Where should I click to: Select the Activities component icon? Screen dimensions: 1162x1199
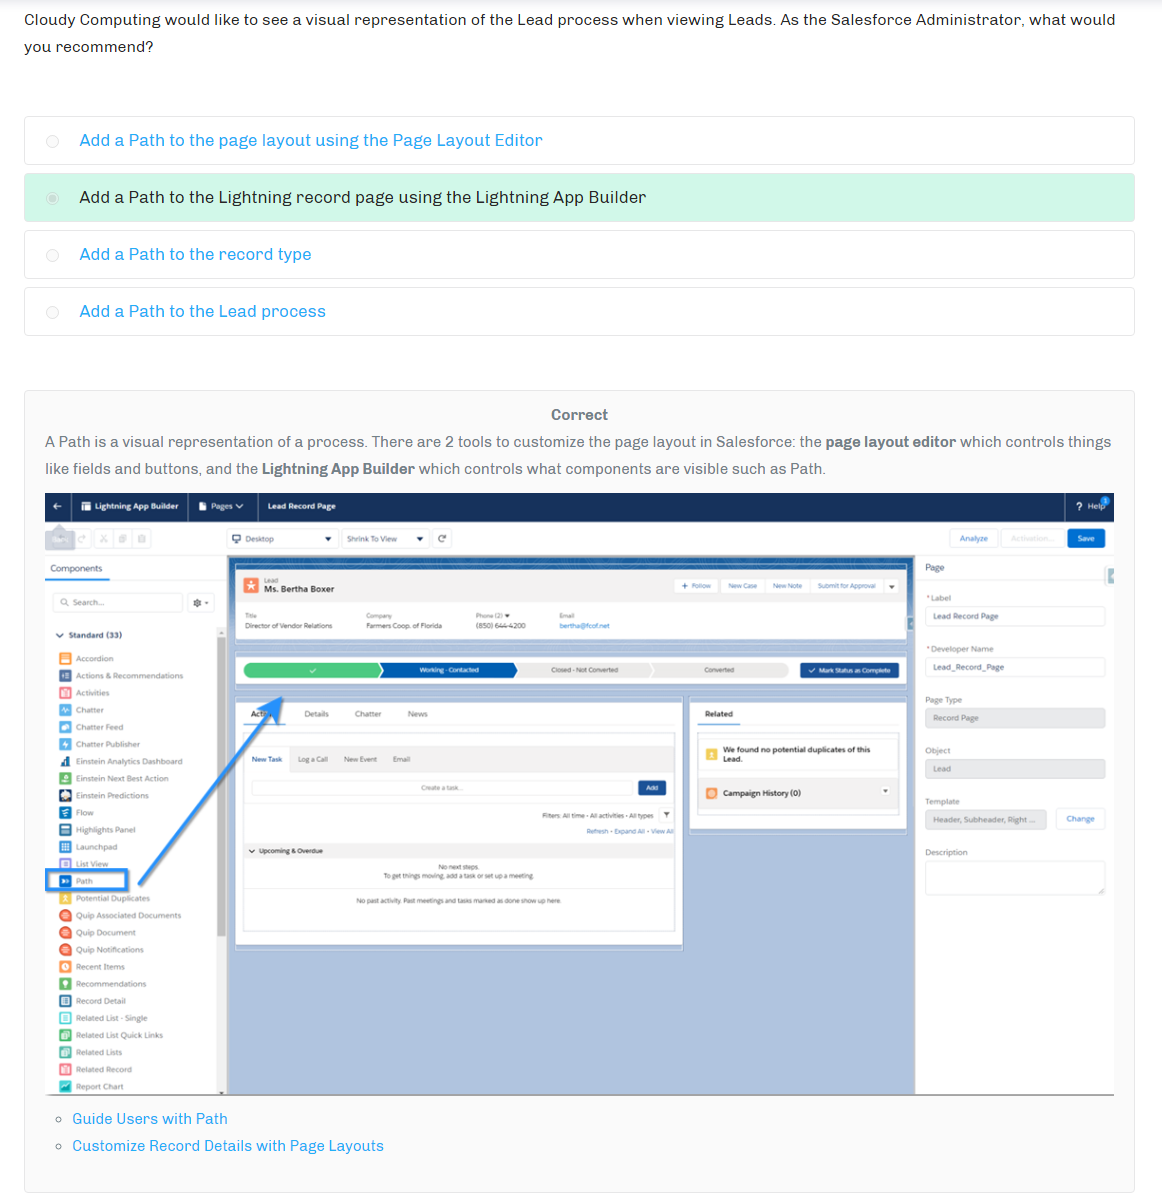65,693
